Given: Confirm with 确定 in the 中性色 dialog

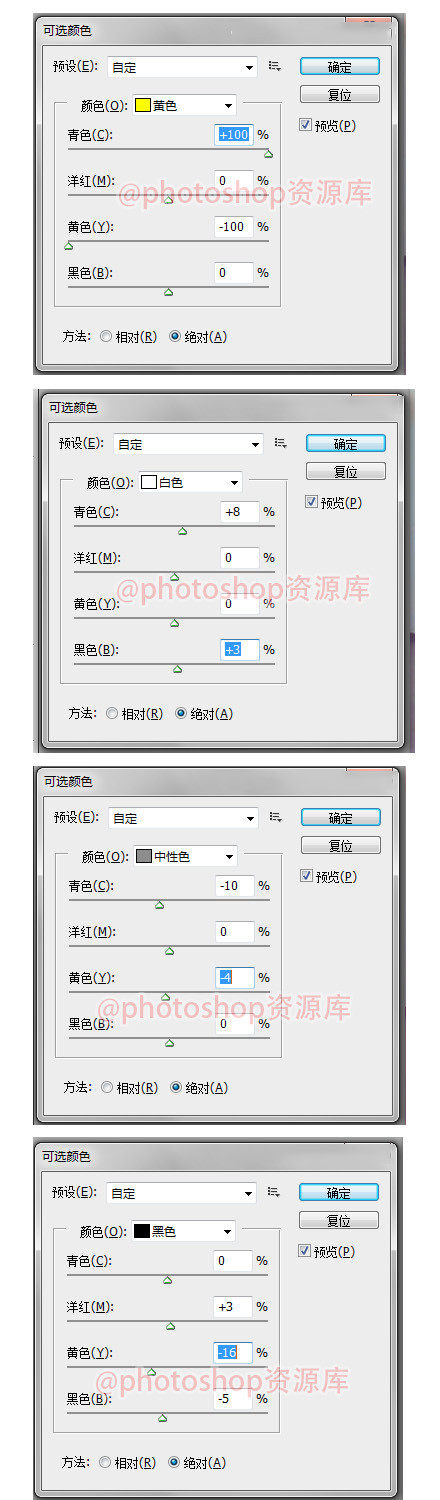Looking at the screenshot, I should (x=341, y=817).
